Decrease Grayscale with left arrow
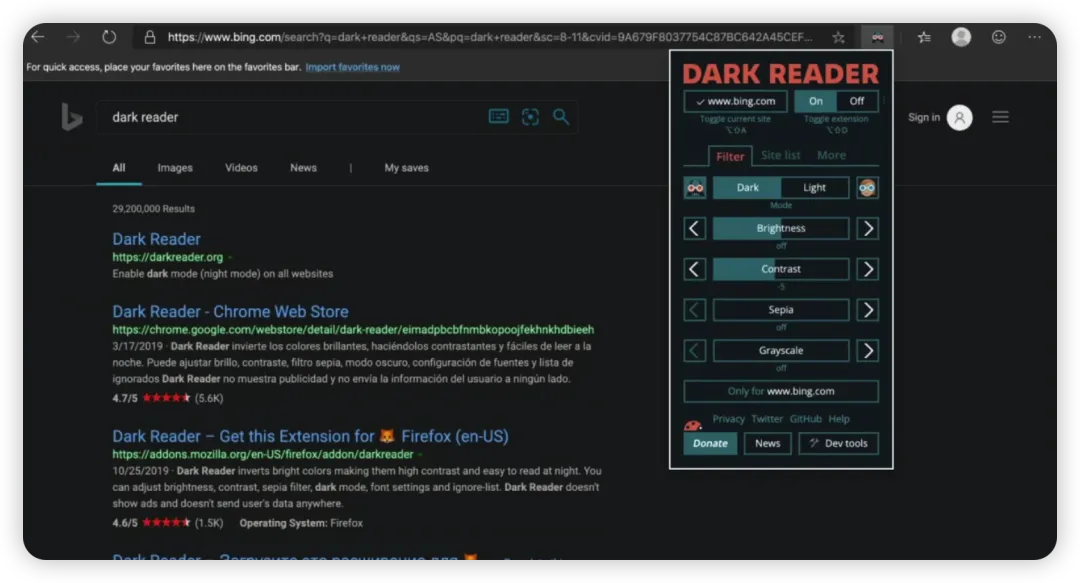Image resolution: width=1080 pixels, height=583 pixels. [x=694, y=351]
